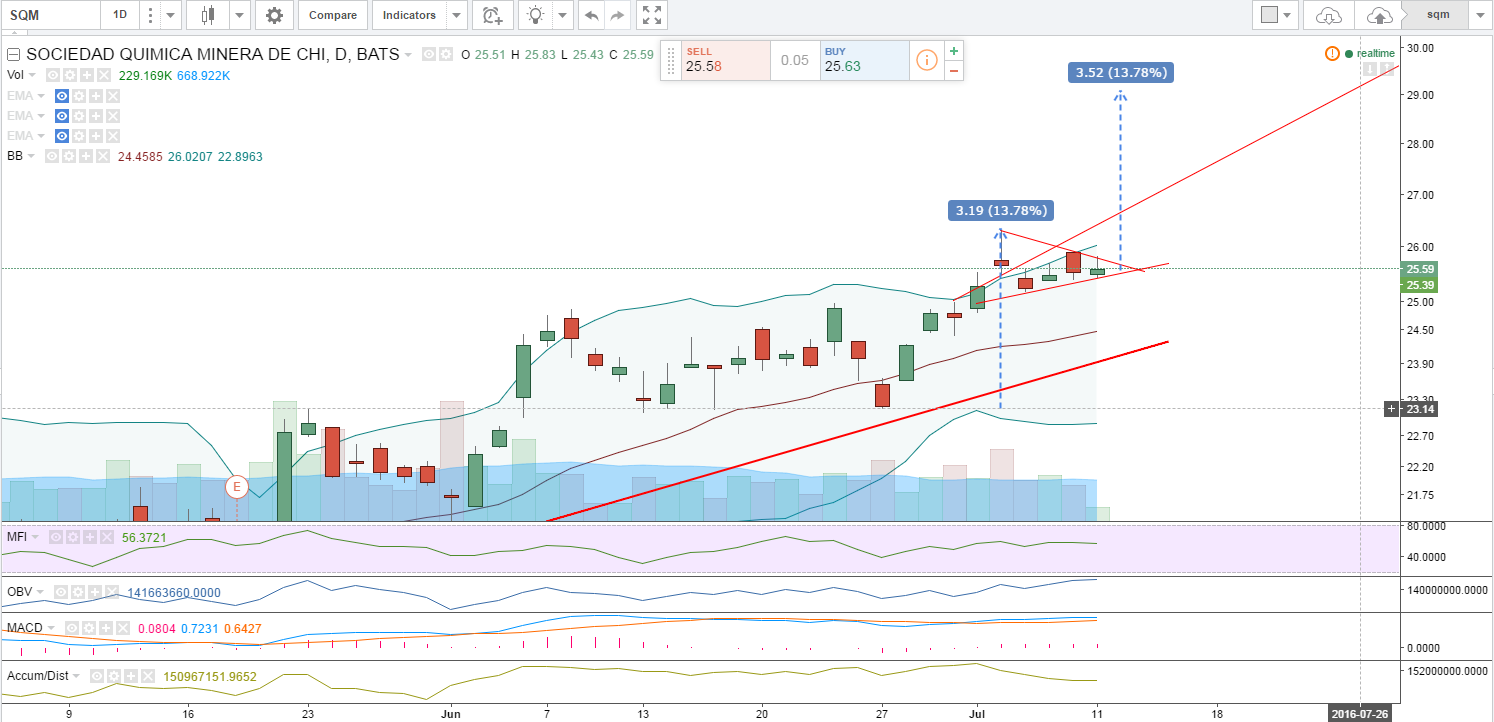Add indicator on Accum/Dist via plus icon
1494x722 pixels.
coord(131,676)
